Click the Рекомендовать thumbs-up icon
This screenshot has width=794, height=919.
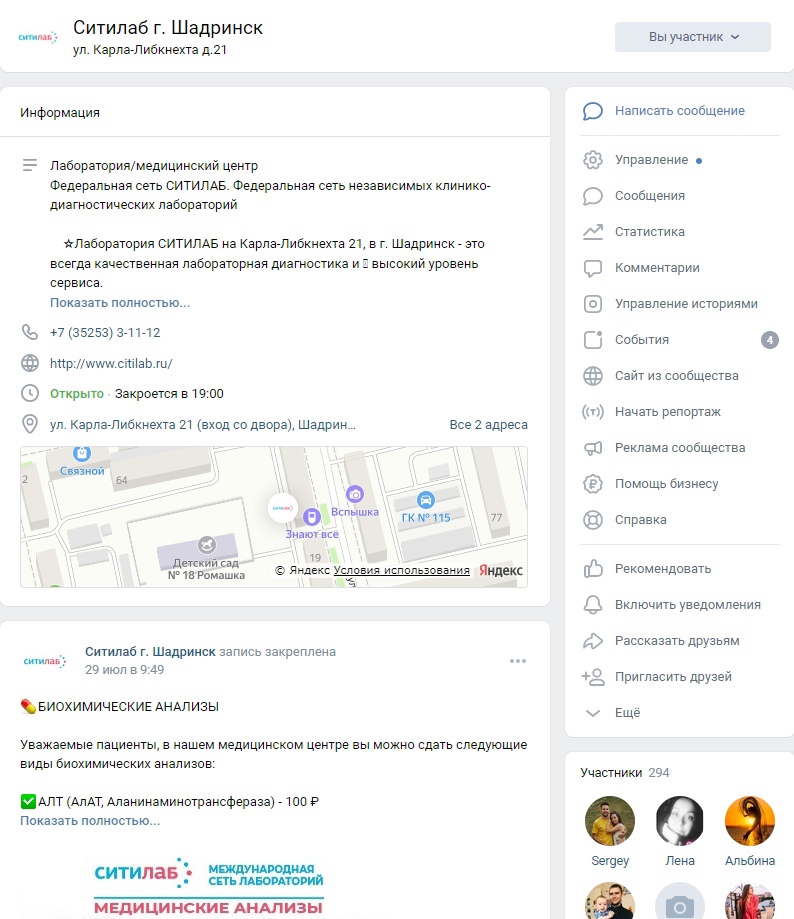pos(592,569)
